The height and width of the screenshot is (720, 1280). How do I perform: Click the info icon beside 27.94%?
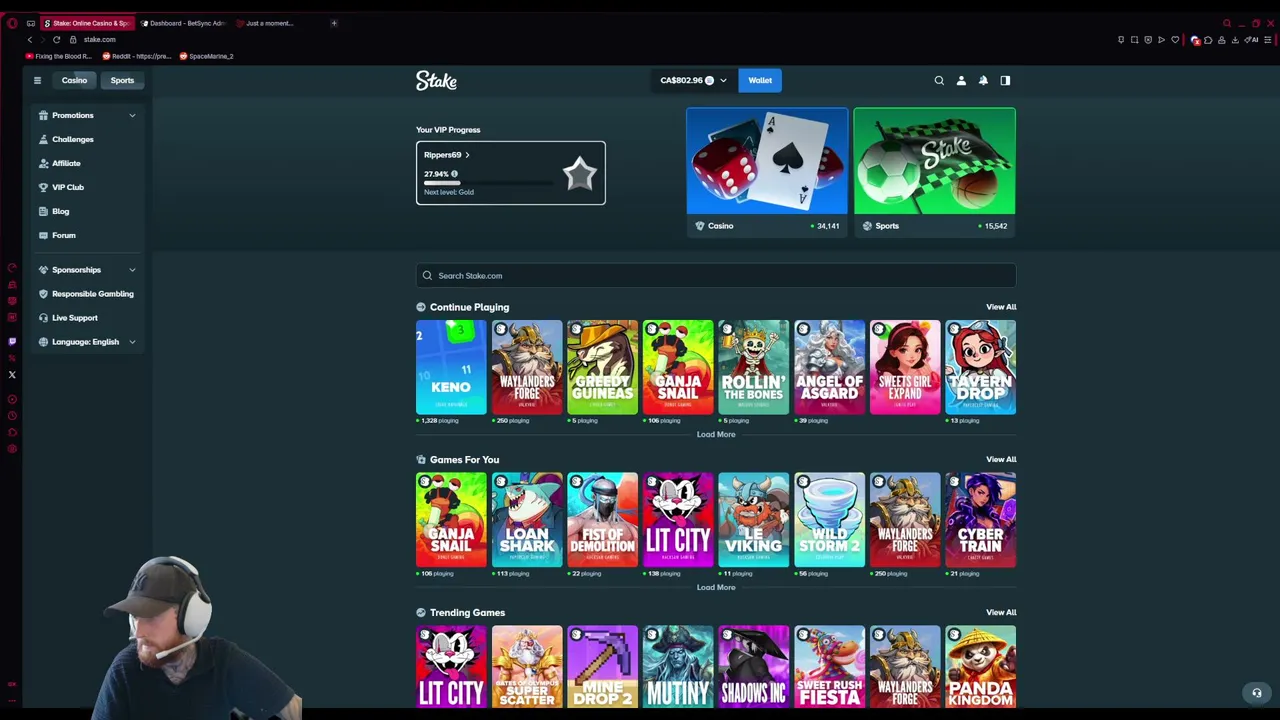click(454, 174)
